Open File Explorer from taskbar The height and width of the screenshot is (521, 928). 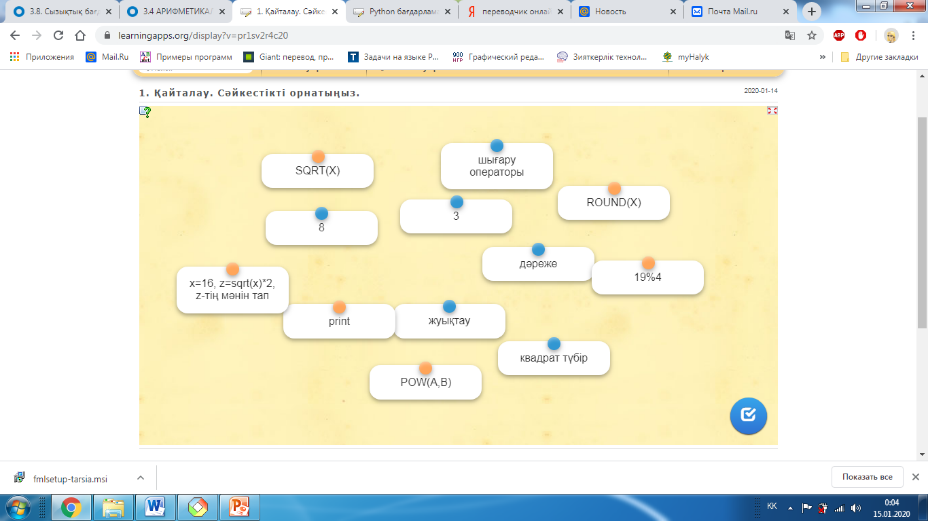pyautogui.click(x=113, y=507)
